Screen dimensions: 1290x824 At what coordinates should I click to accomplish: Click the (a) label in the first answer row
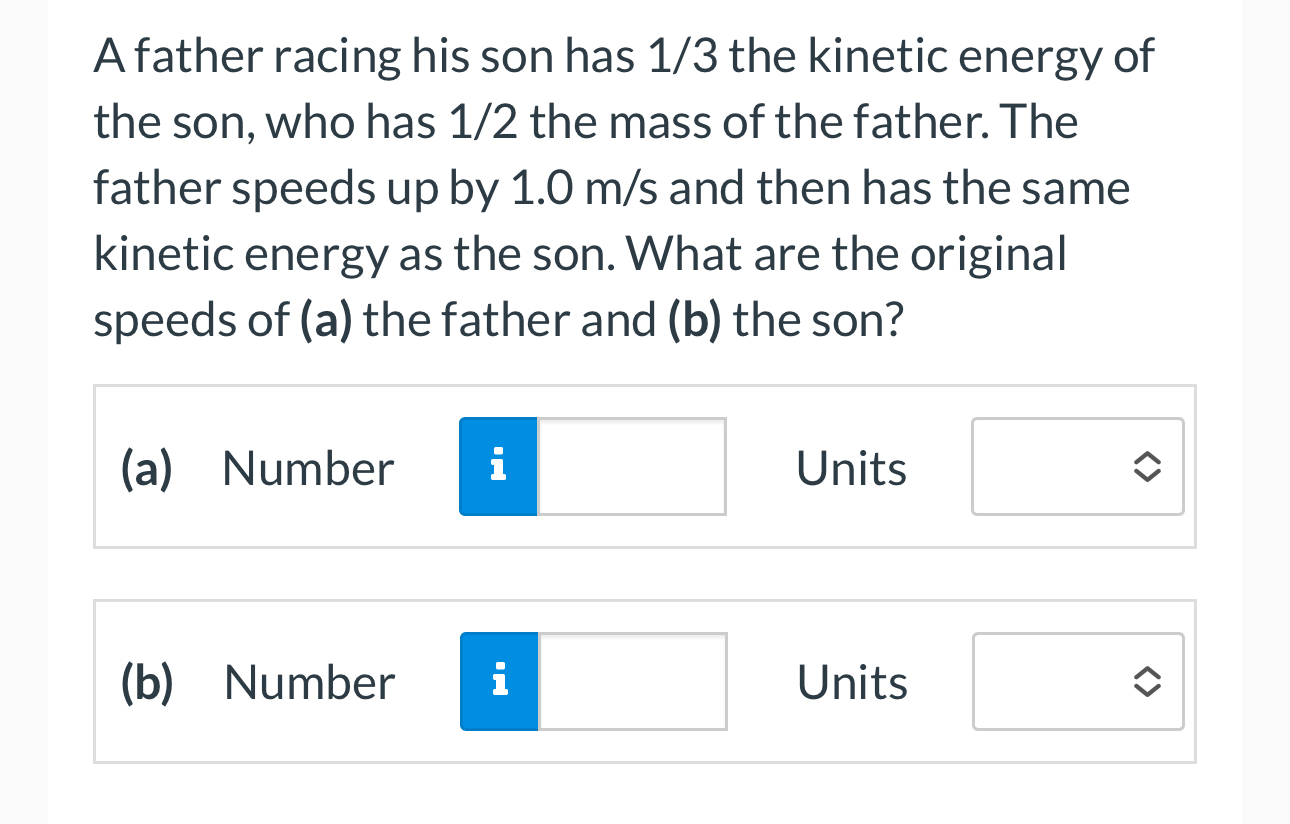click(x=146, y=468)
